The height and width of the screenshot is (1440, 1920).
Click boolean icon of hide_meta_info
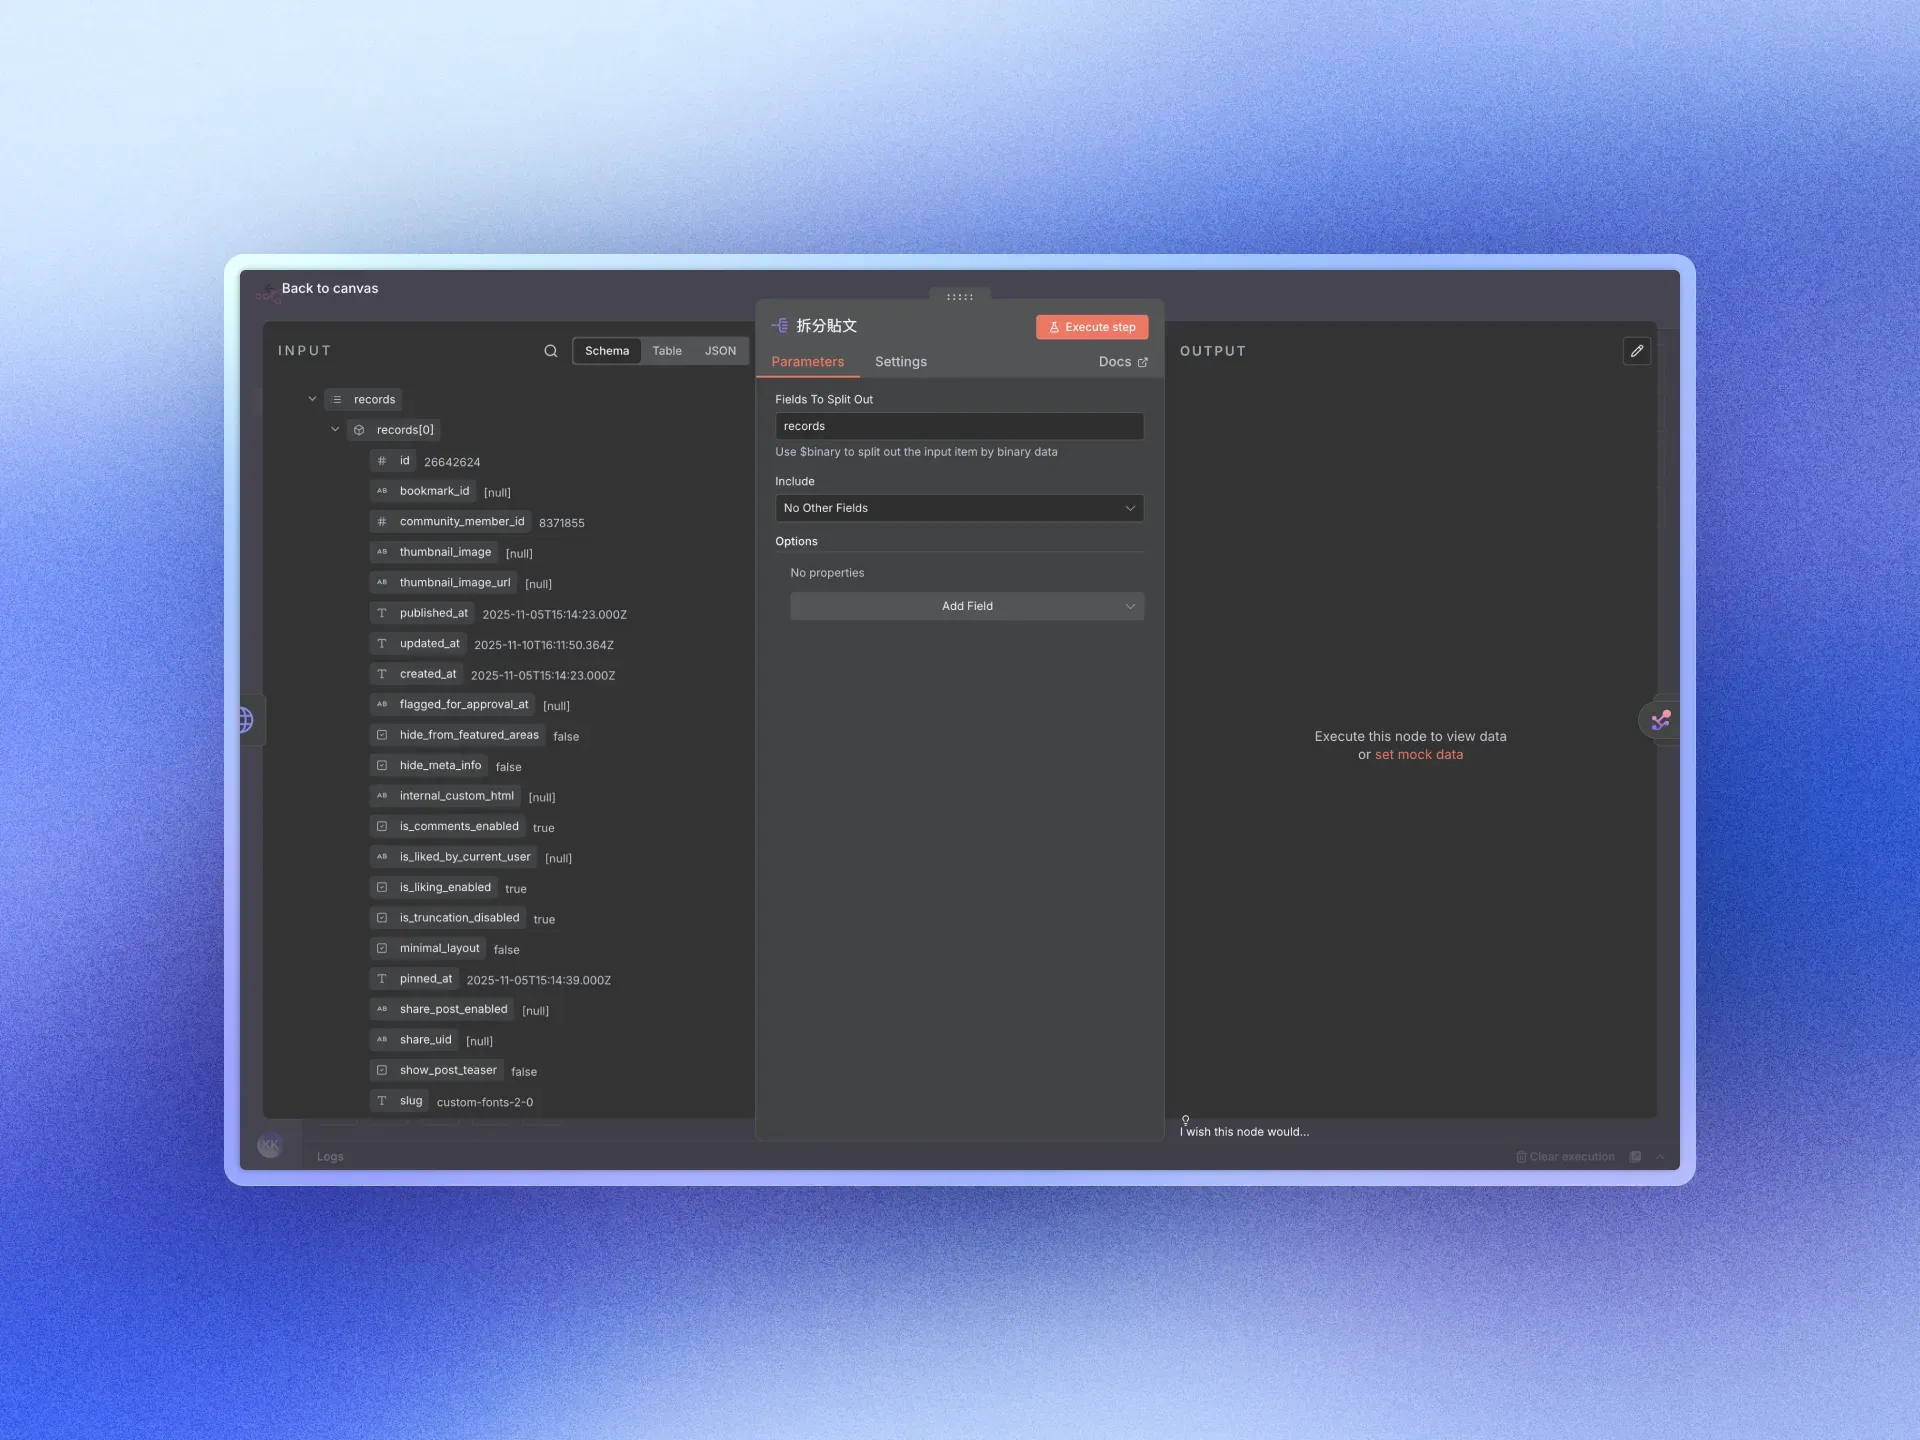(381, 766)
